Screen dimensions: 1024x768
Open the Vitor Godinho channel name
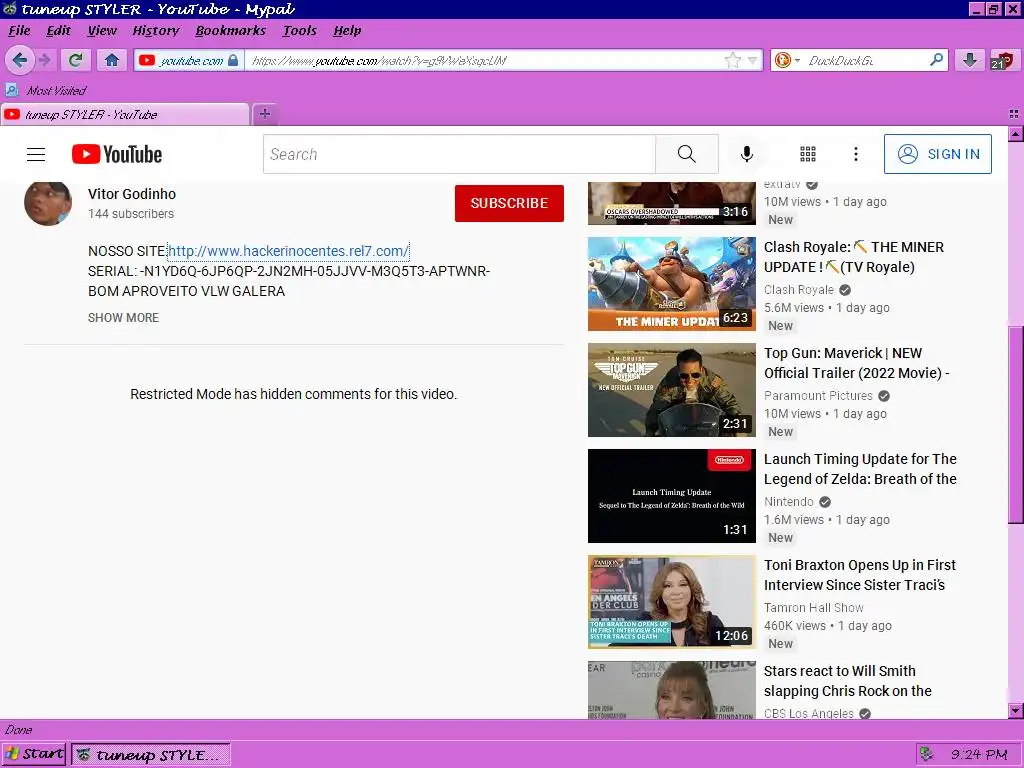tap(132, 194)
